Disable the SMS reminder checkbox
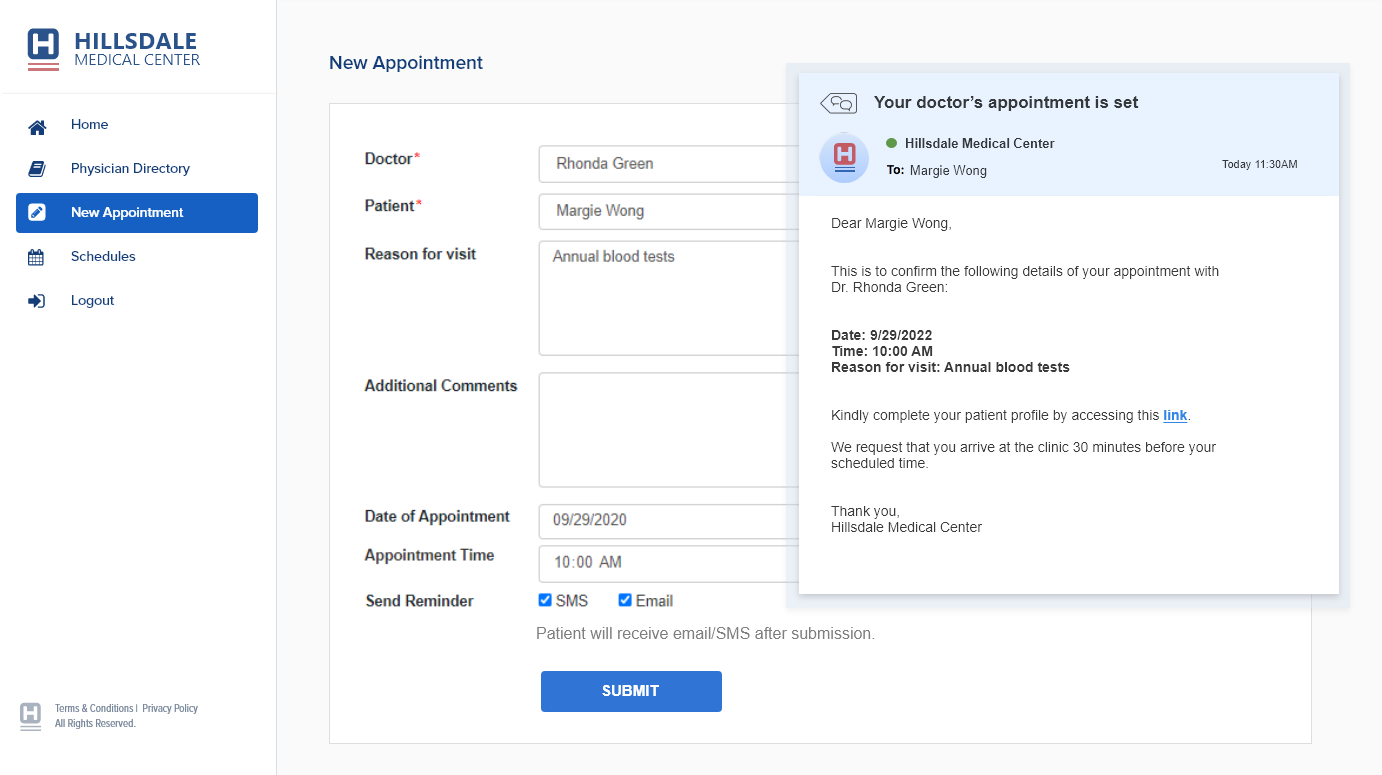 544,599
